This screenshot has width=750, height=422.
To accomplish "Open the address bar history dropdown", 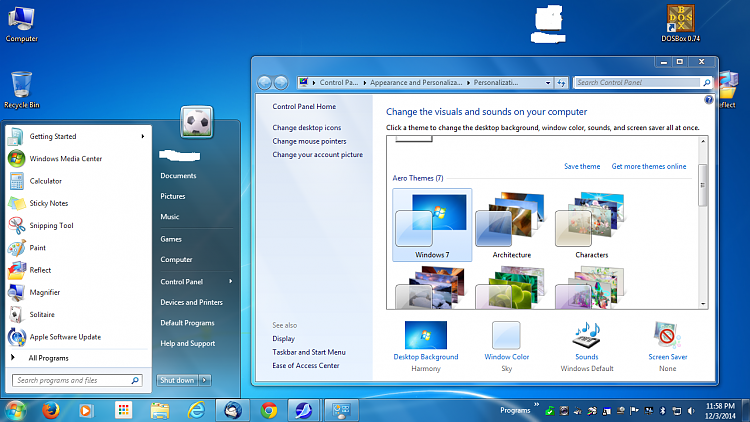I will coord(548,83).
